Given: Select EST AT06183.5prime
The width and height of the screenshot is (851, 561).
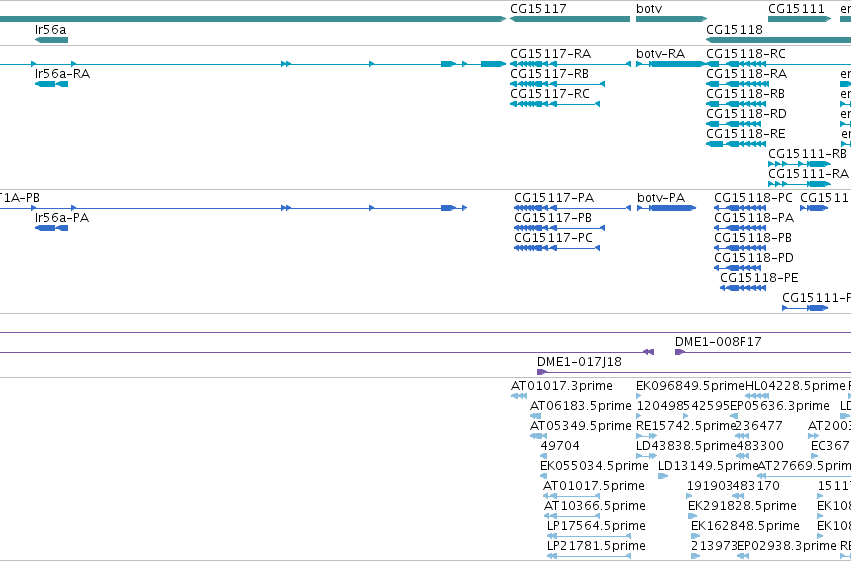Looking at the screenshot, I should (x=581, y=406).
